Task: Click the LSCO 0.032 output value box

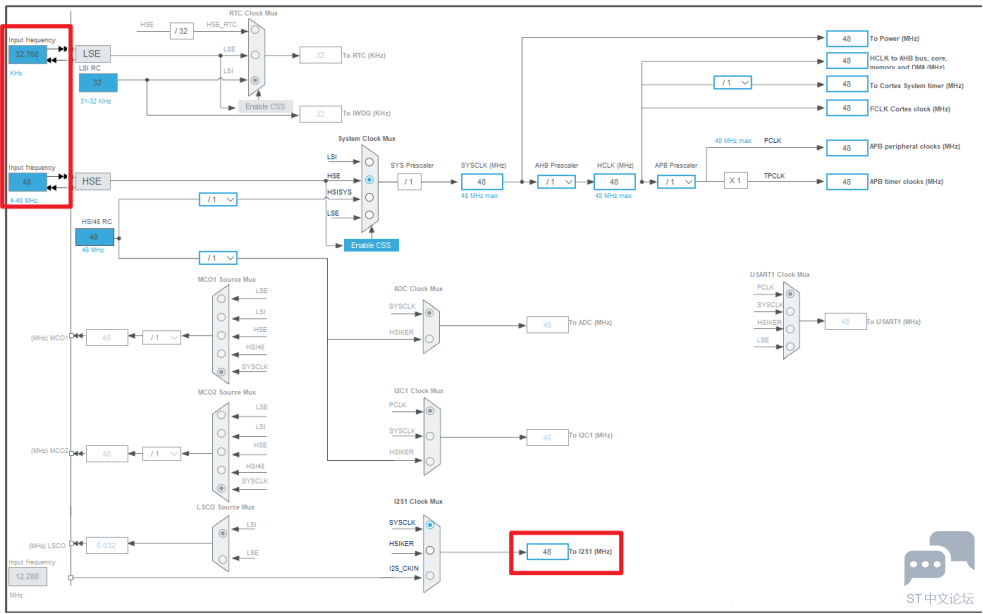Action: point(107,546)
